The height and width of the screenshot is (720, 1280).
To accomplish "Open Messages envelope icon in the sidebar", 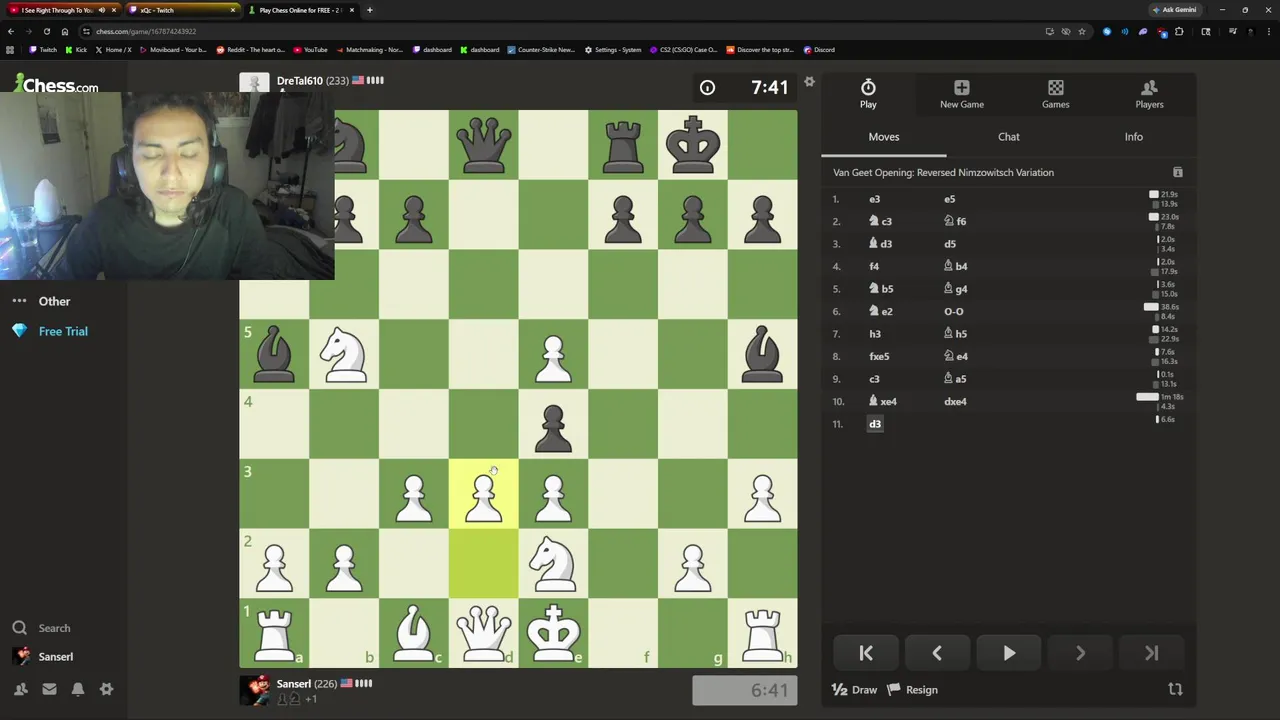I will [x=49, y=689].
